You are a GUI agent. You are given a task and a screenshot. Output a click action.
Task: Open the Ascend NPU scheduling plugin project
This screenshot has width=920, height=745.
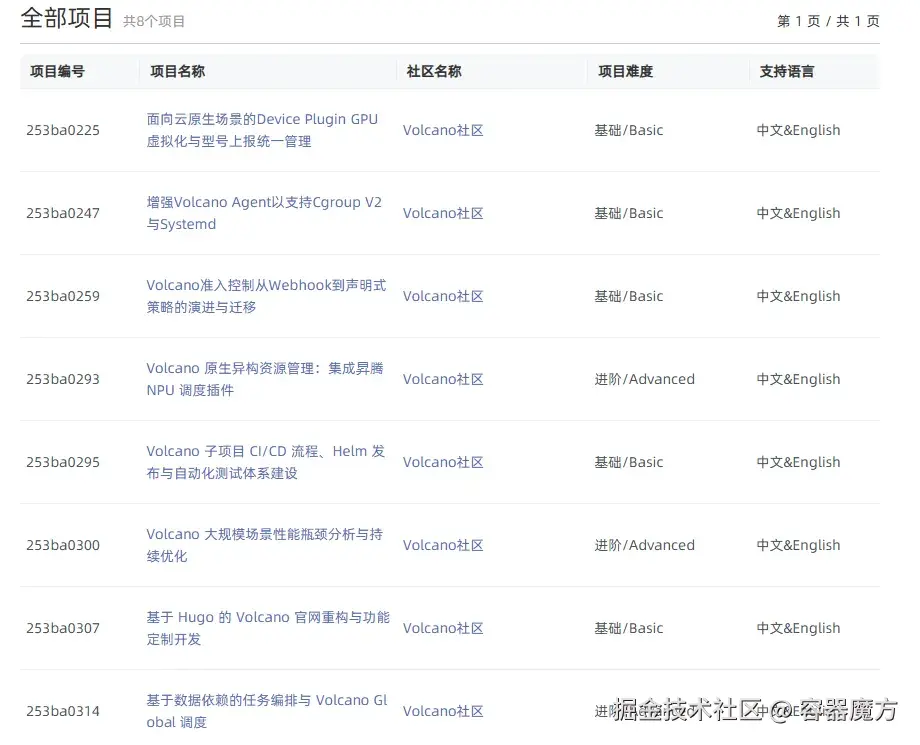(265, 379)
